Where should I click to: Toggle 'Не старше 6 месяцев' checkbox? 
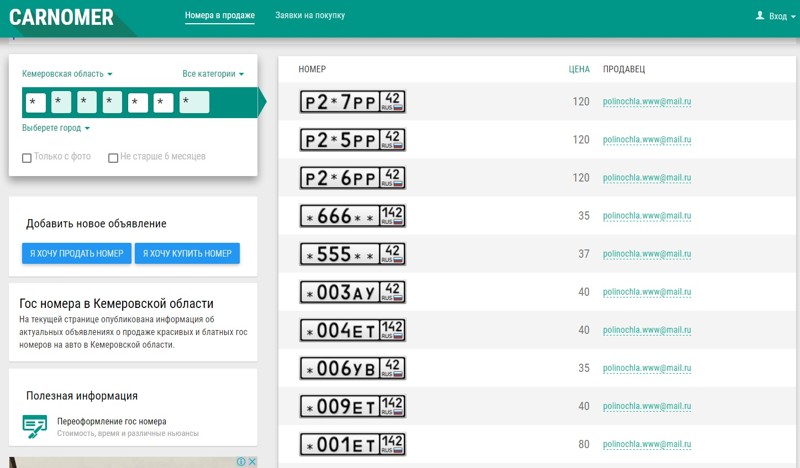click(113, 157)
